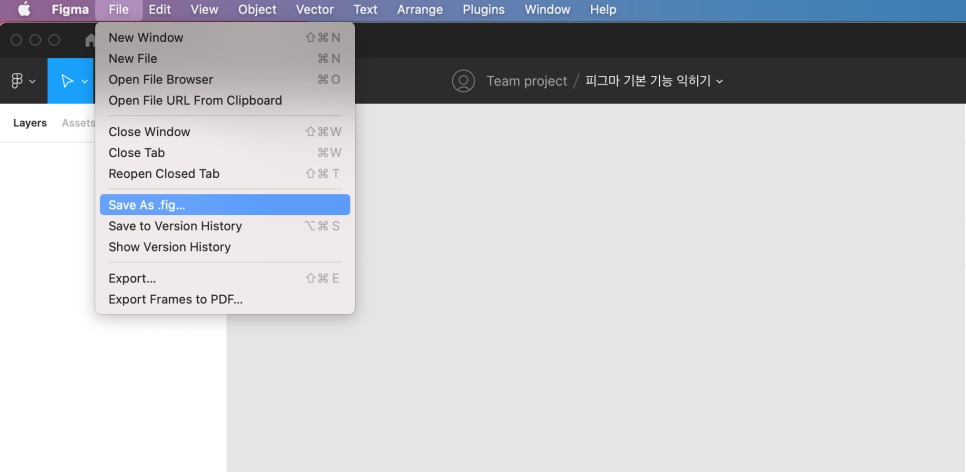Click the home icon in tab bar
Screen dimensions: 966x472
(90, 40)
